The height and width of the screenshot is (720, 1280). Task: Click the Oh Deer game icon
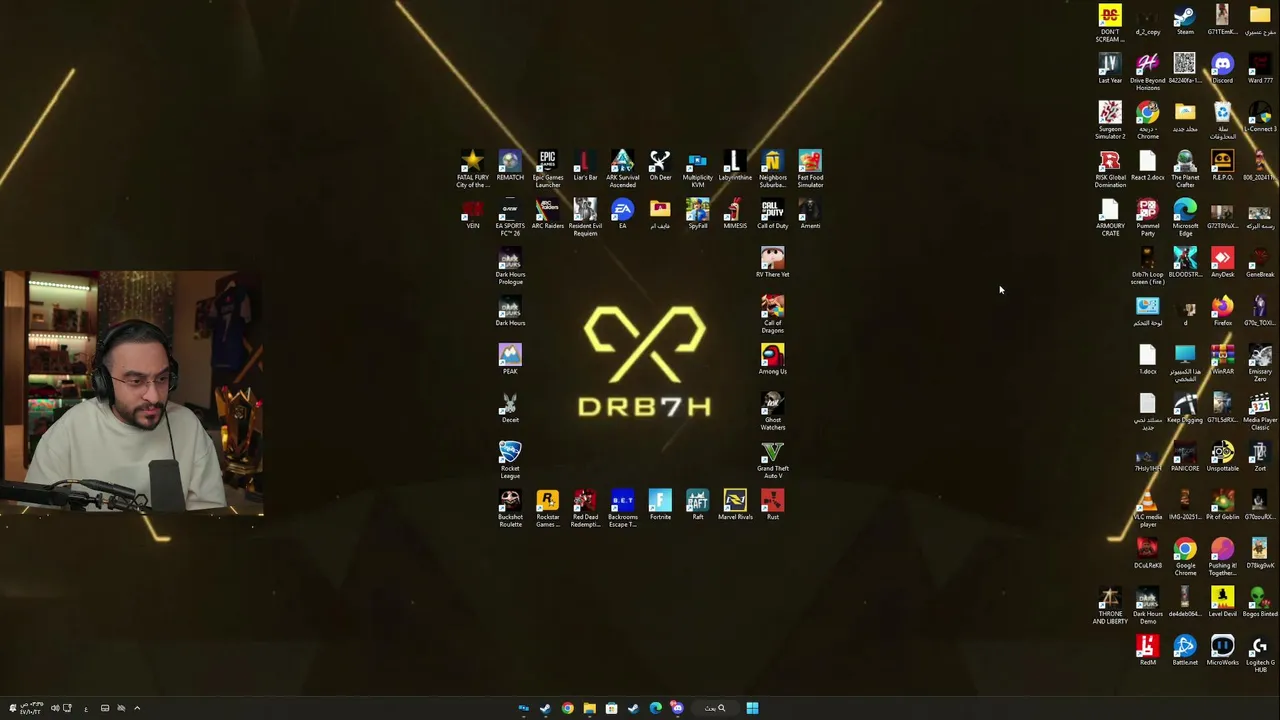point(660,166)
